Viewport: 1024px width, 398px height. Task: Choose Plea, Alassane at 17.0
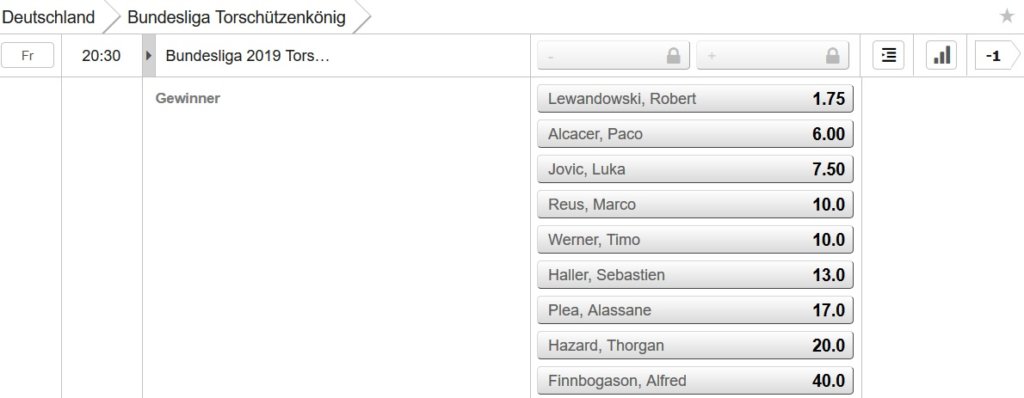695,310
